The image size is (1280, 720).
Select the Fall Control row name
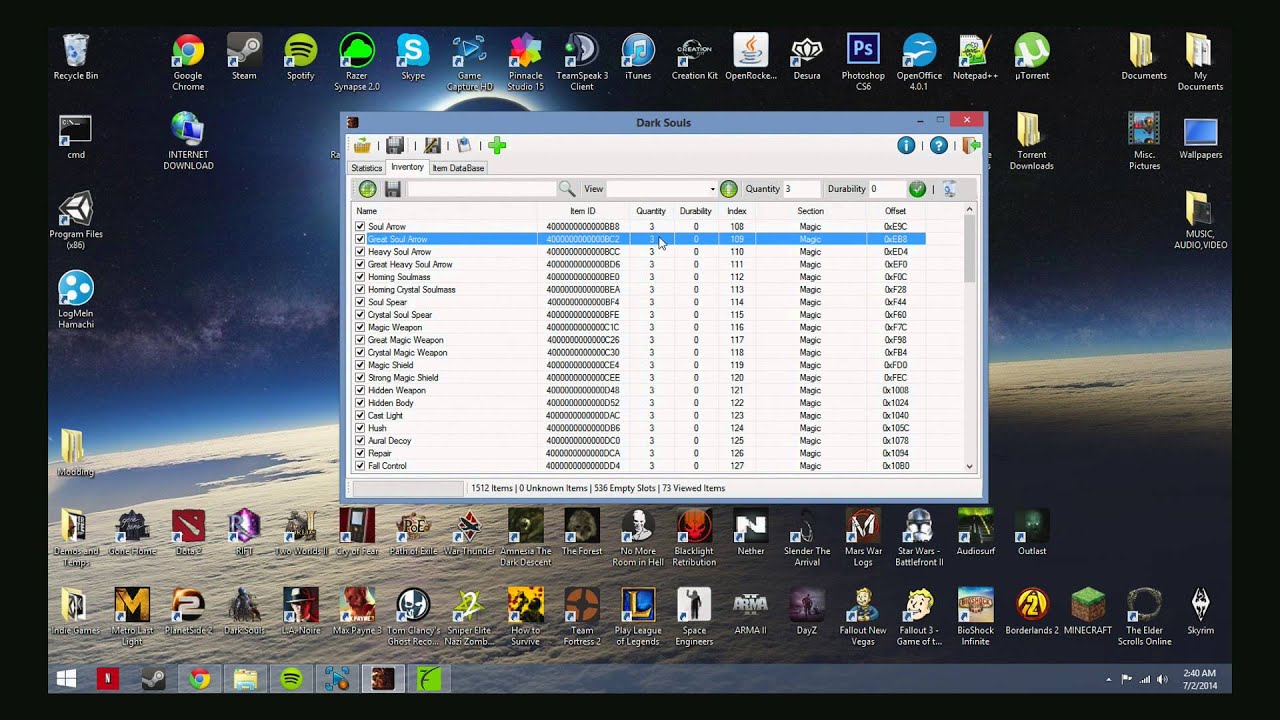(x=387, y=466)
